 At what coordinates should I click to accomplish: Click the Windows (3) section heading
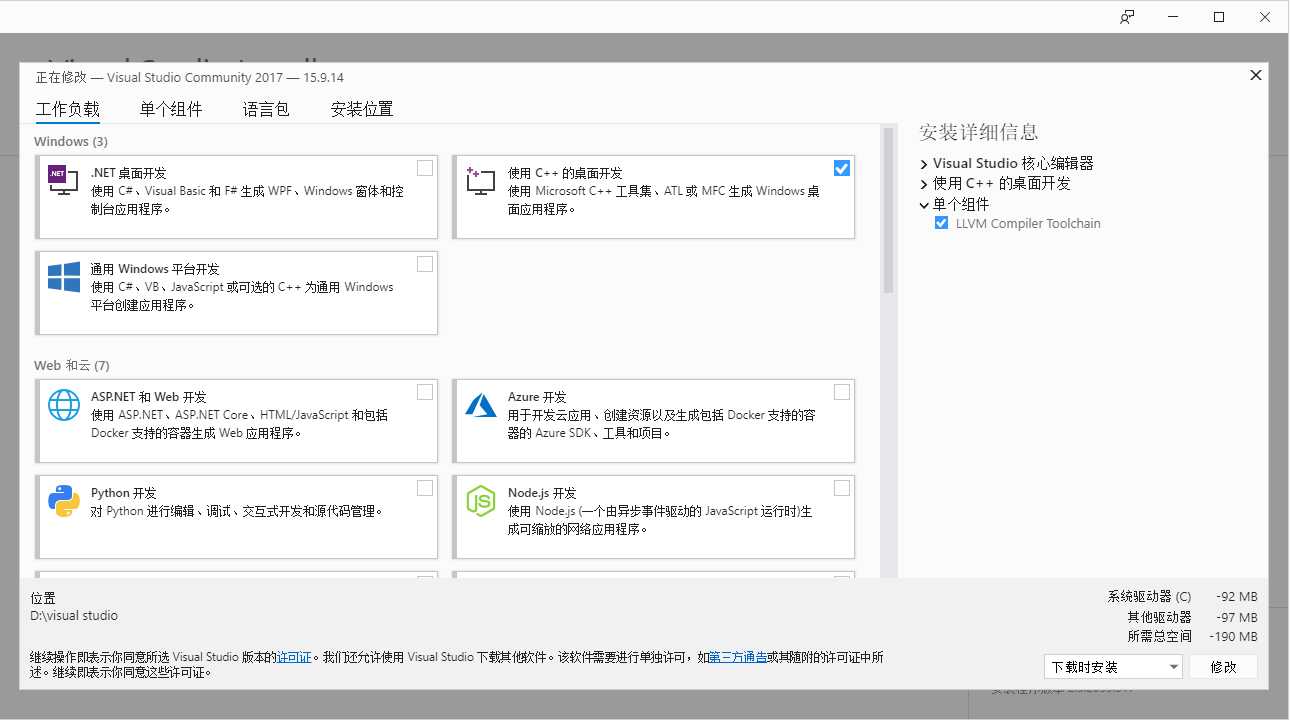pyautogui.click(x=71, y=141)
